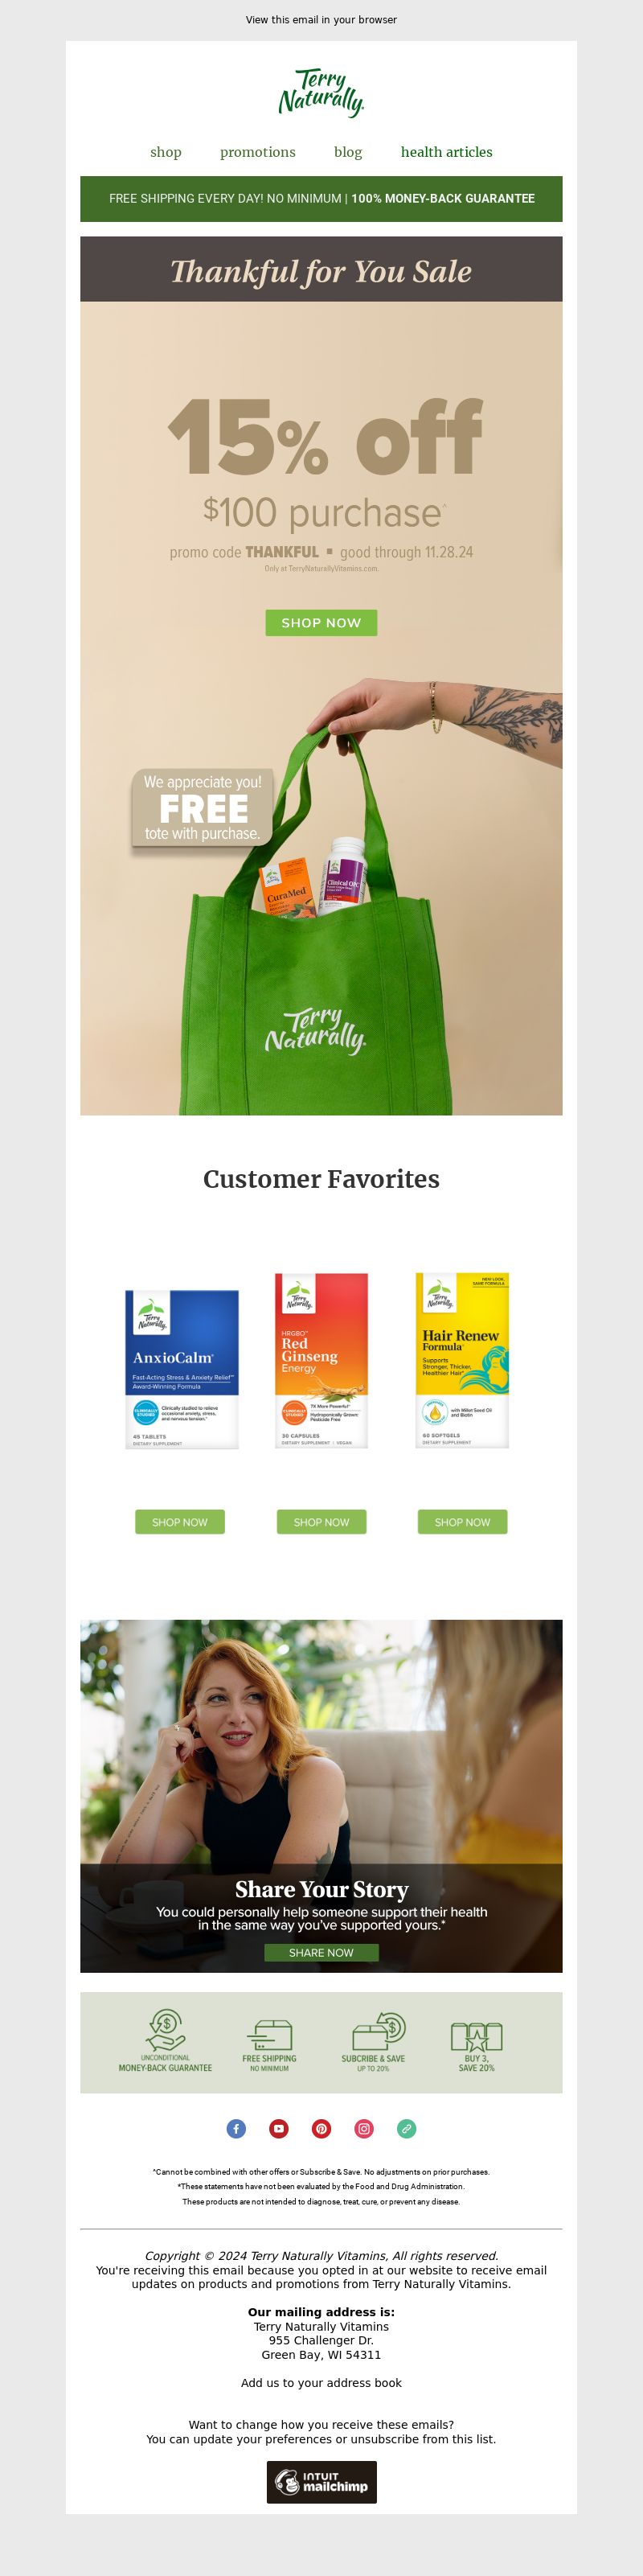Open the promotions menu item

point(258,152)
